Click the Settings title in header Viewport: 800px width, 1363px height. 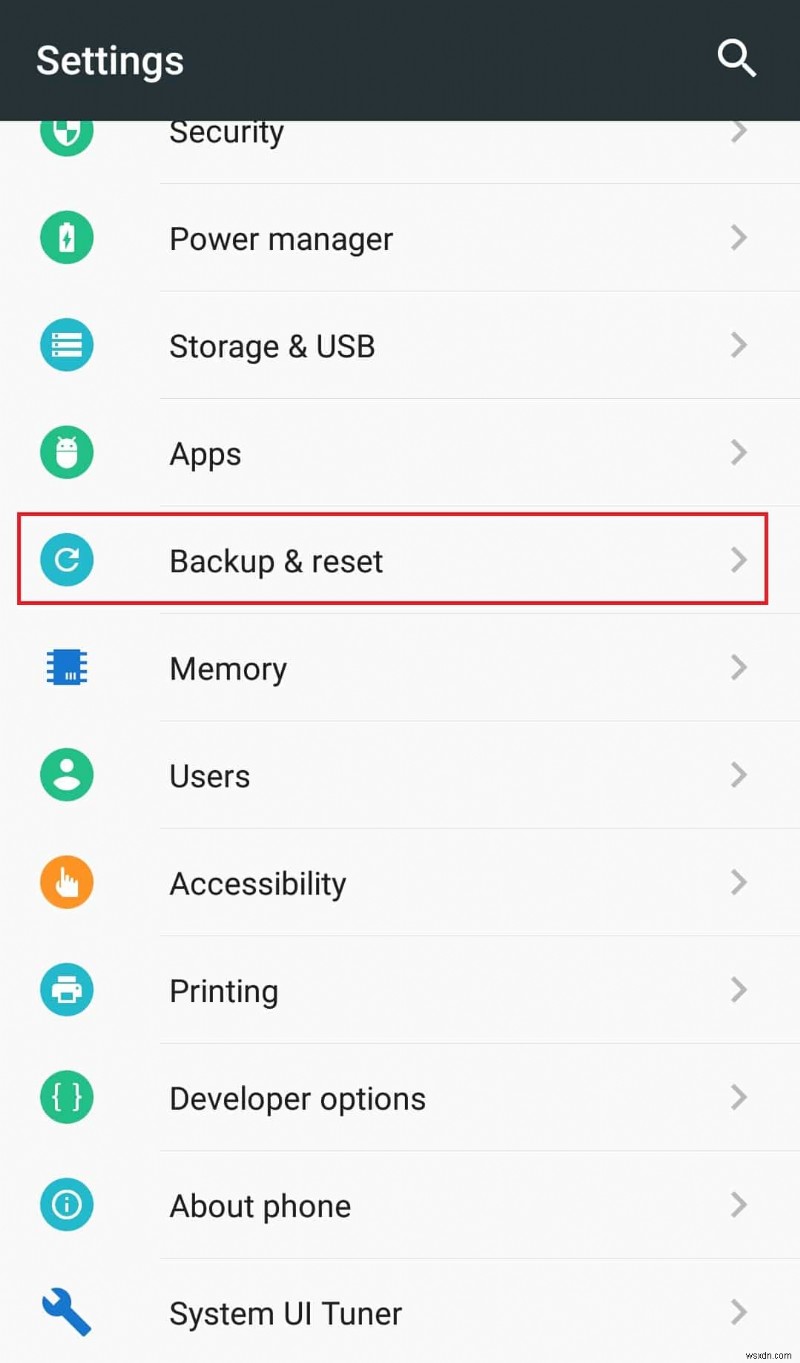point(110,60)
